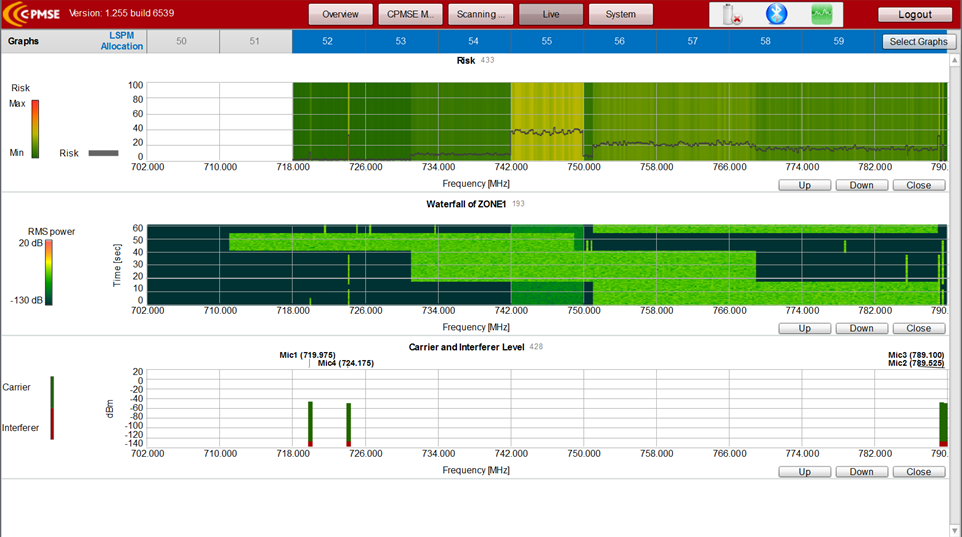Move the Waterfall of ZONE1 graph up
962x537 pixels.
point(804,328)
